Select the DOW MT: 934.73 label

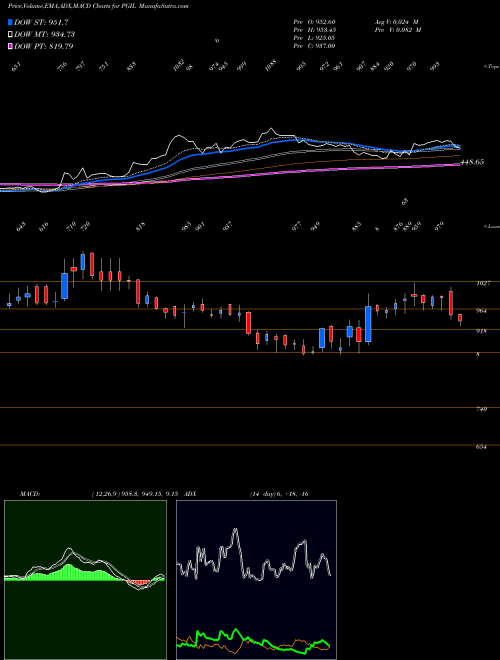point(45,34)
